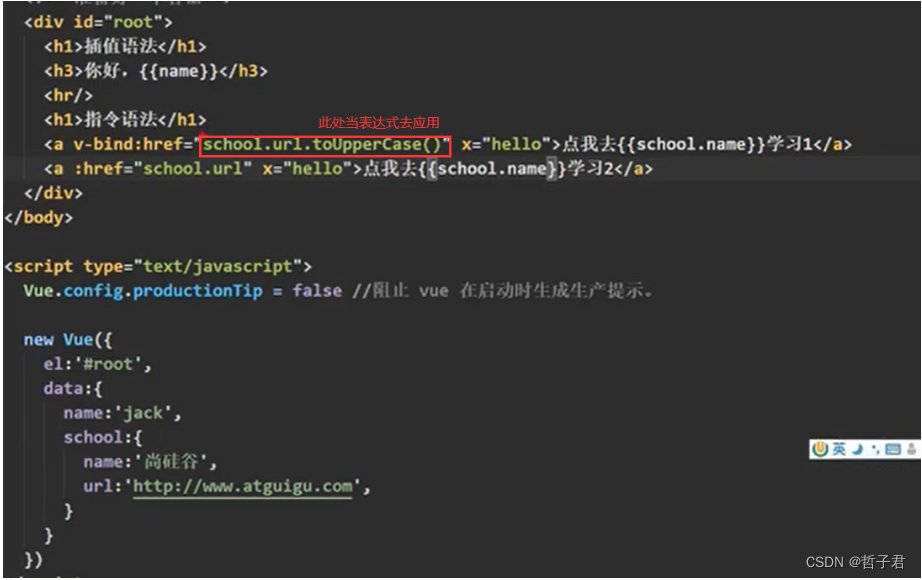
Task: Click the school:{ property line
Action: (103, 438)
